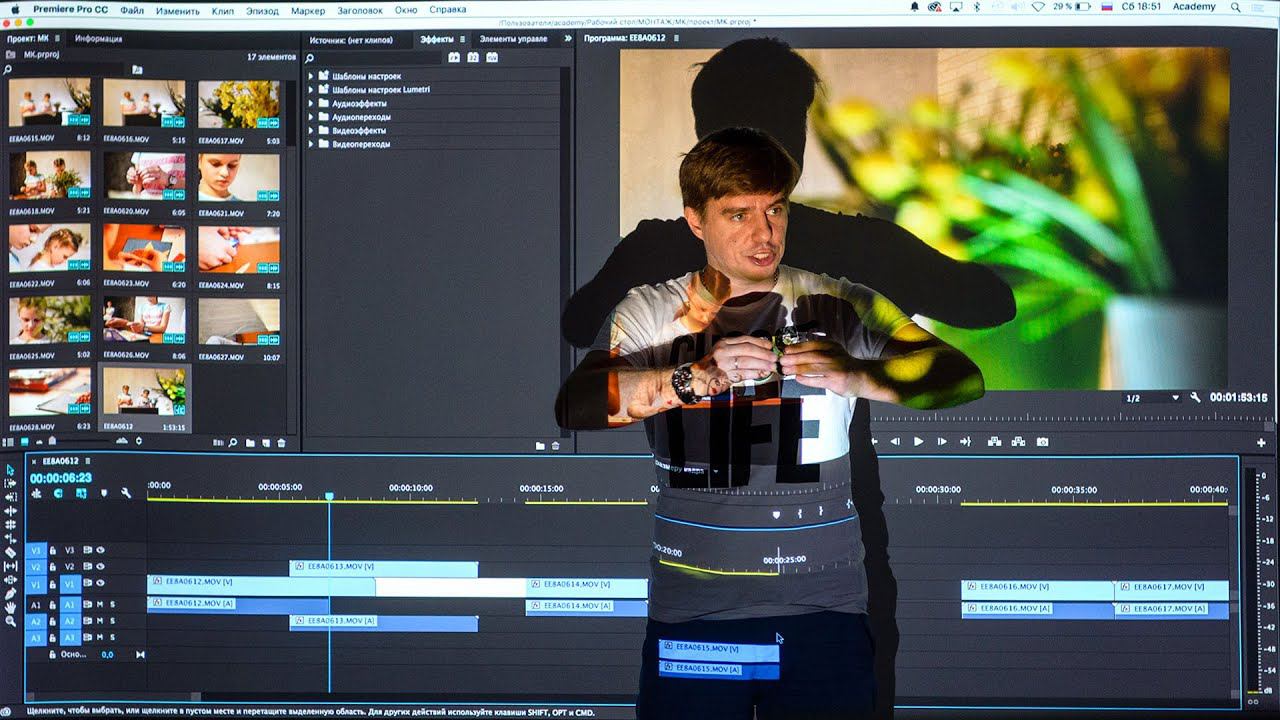The width and height of the screenshot is (1280, 720).
Task: Select the Track Select Forward tool
Action: click(x=11, y=483)
